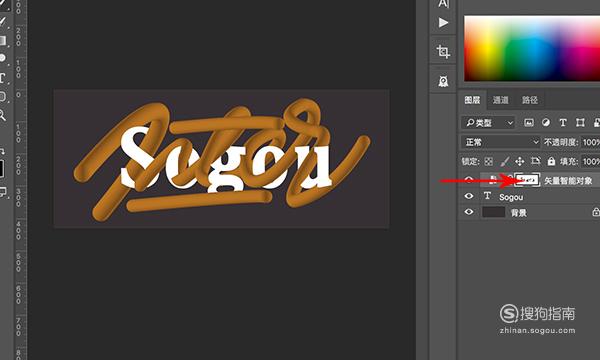Open the Actions panel play icon
This screenshot has height=360, width=600.
[443, 23]
